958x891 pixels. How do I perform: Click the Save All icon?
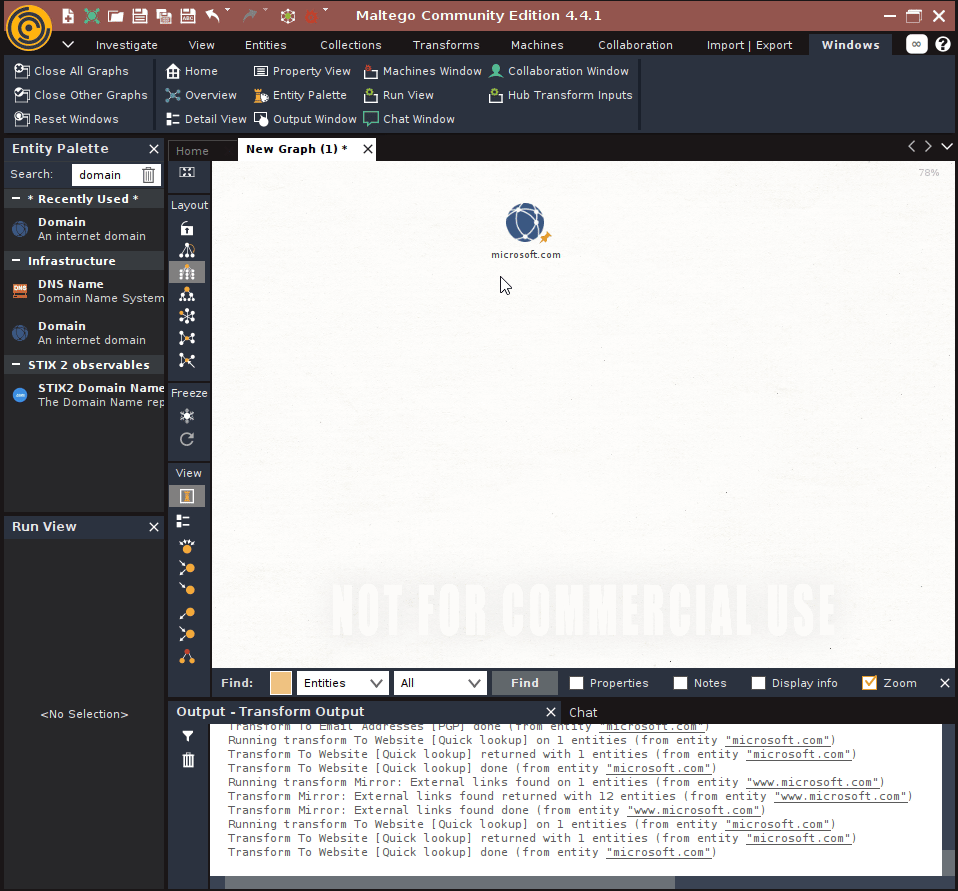(164, 16)
